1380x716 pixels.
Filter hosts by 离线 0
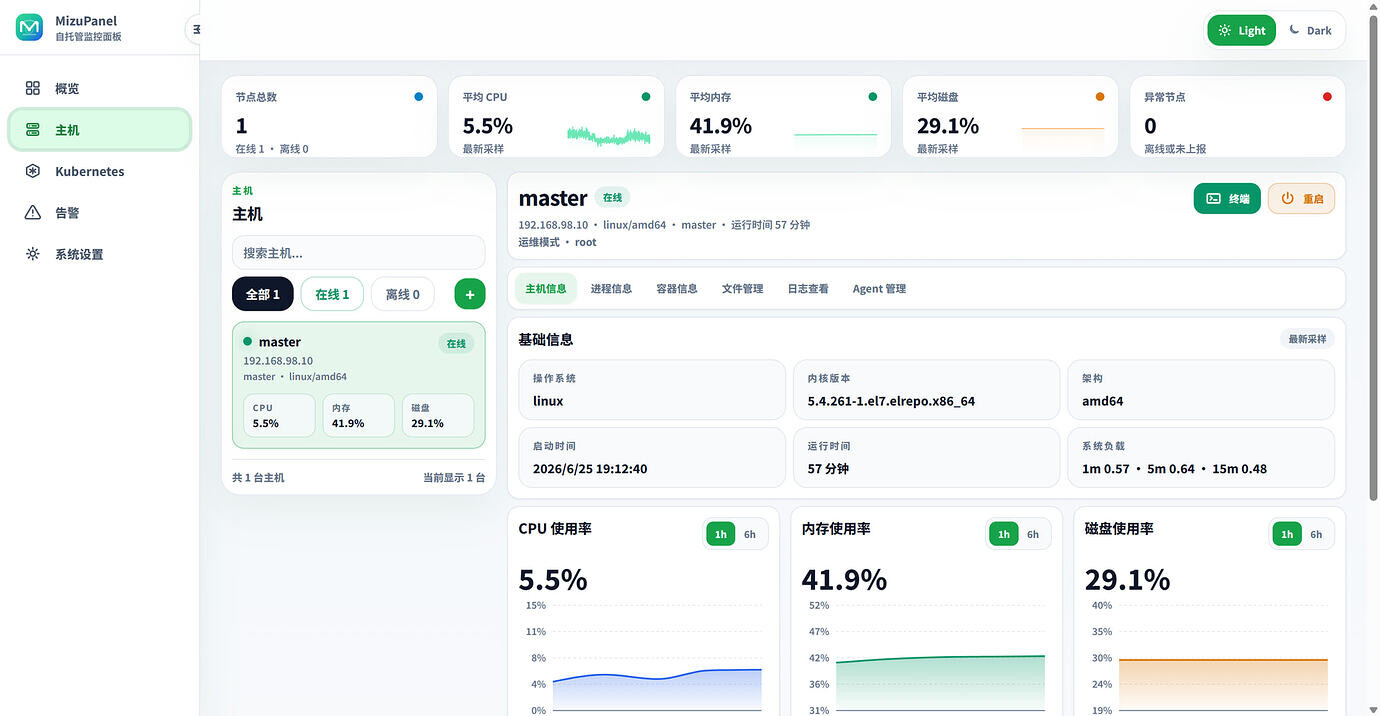pos(402,294)
